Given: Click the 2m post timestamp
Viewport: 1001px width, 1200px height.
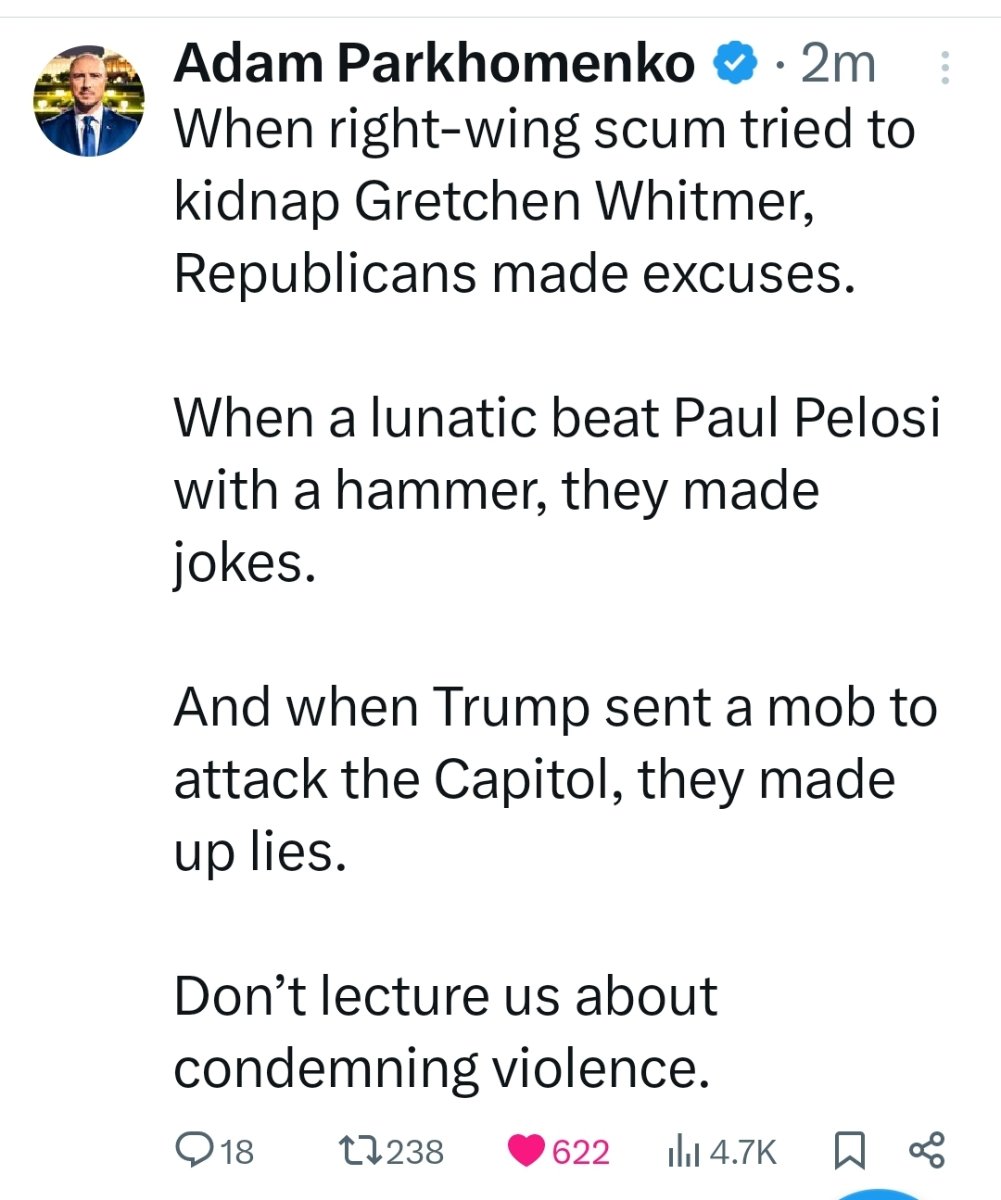Looking at the screenshot, I should (838, 66).
